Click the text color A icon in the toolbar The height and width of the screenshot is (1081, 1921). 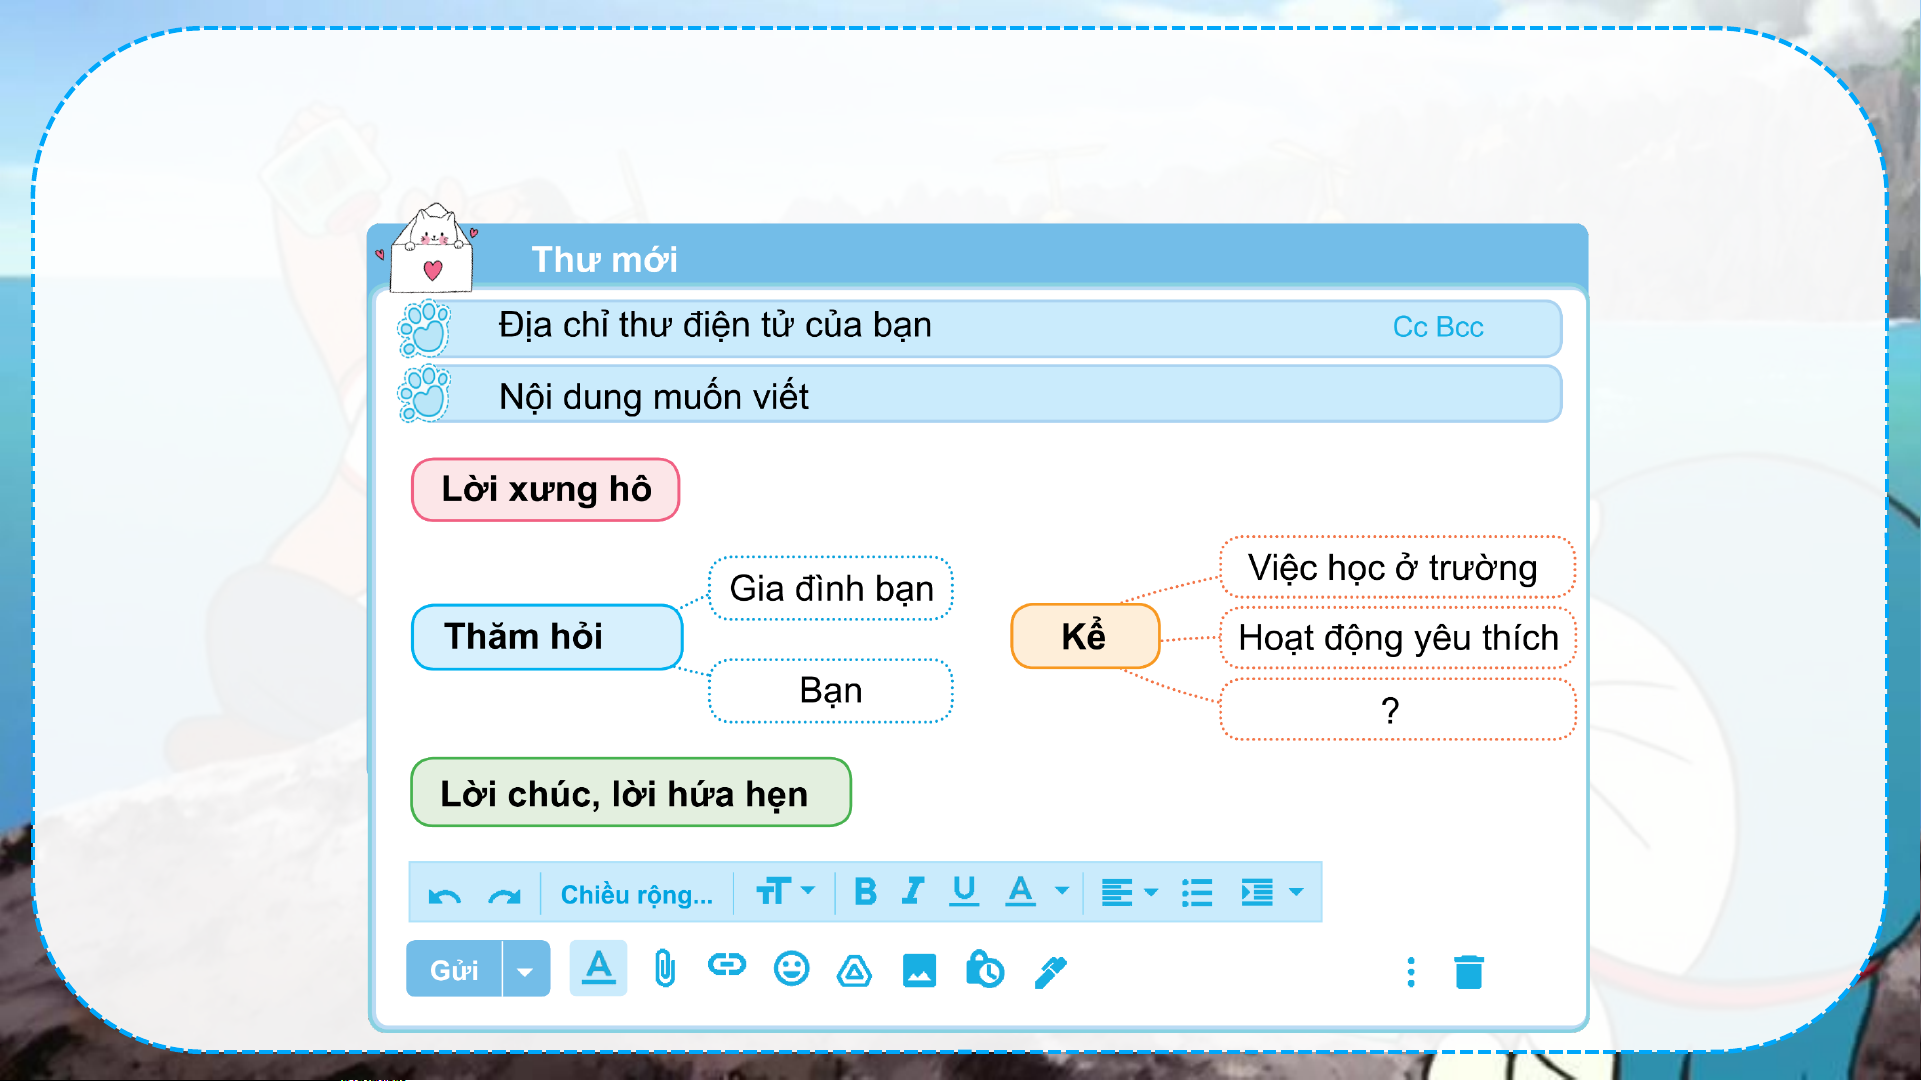1020,891
